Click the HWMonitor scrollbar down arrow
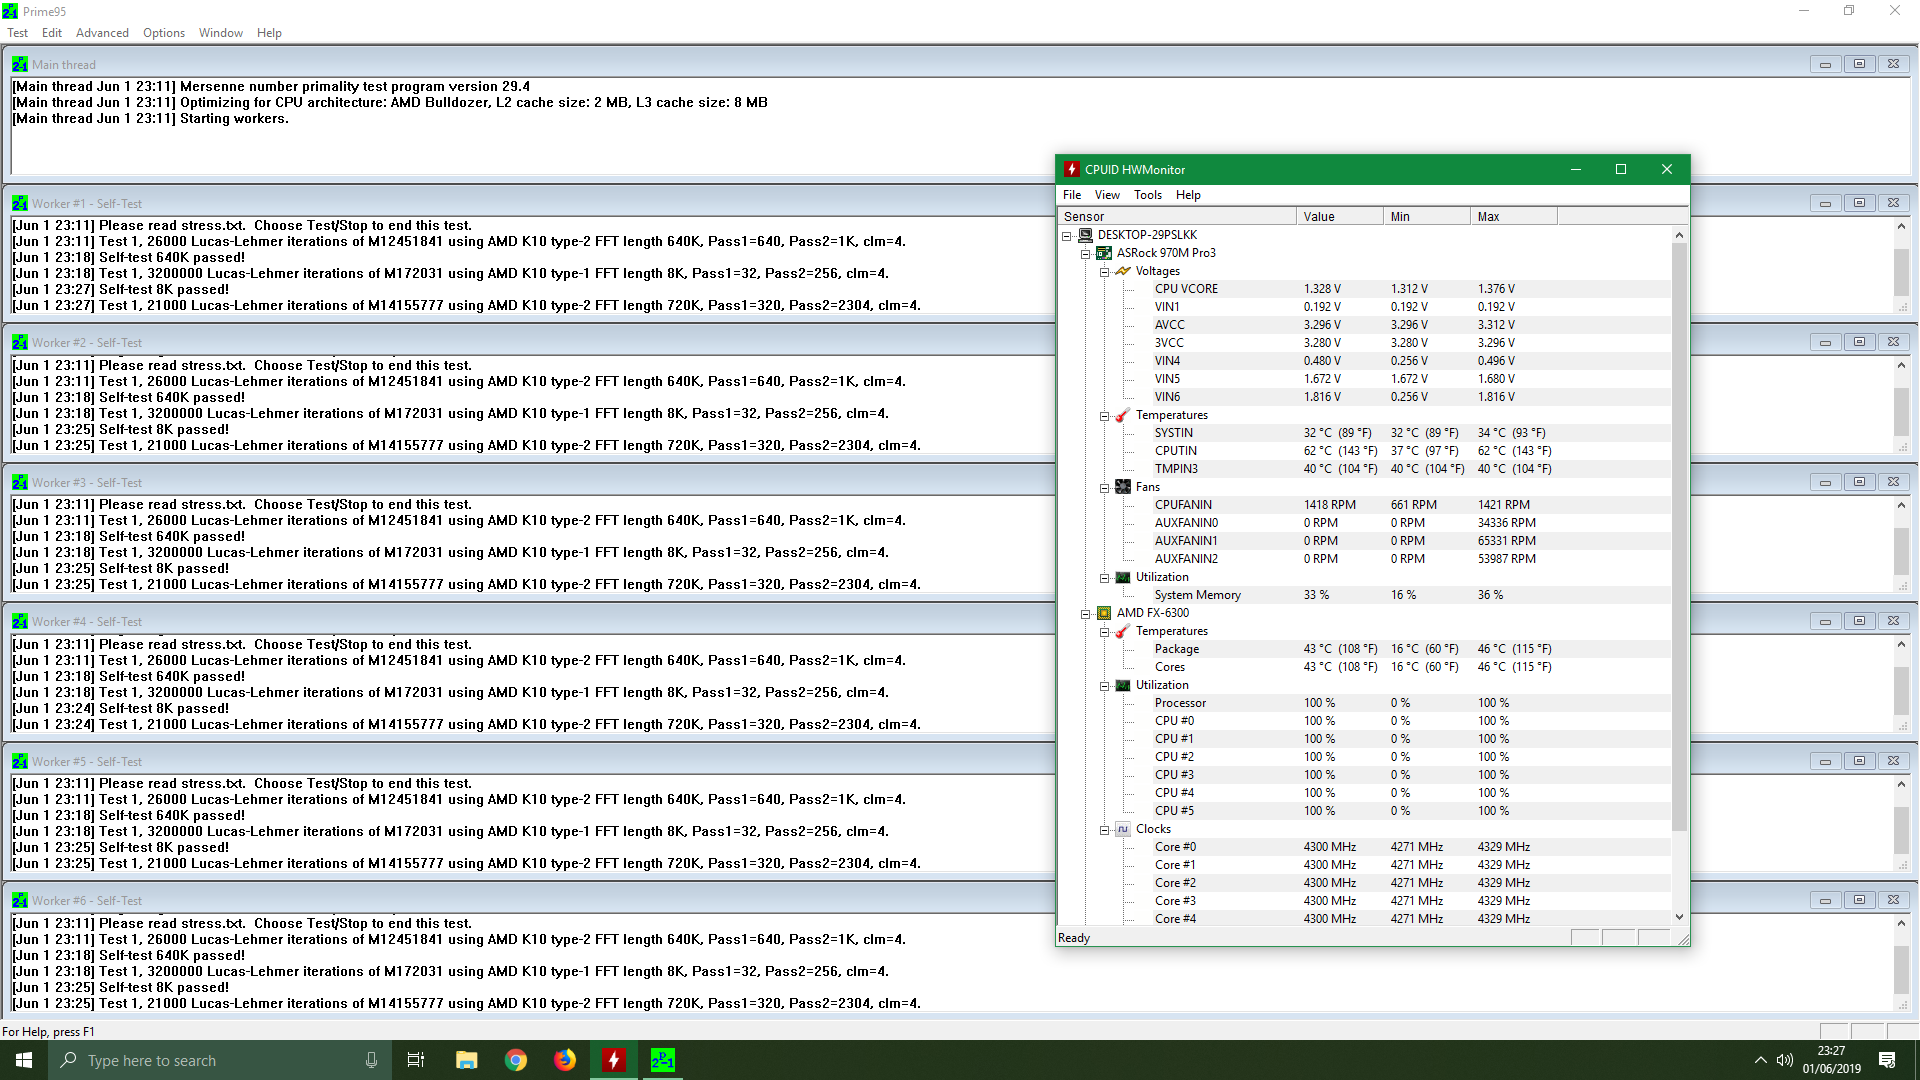This screenshot has width=1920, height=1080. click(1679, 916)
